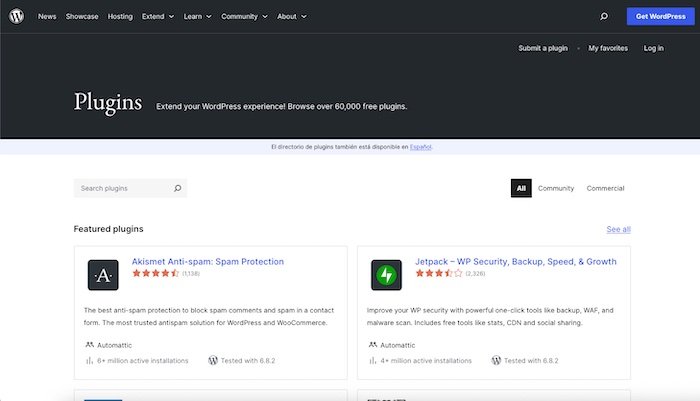
Task: Open Jetpack – WP Security plugin title
Action: tap(516, 262)
